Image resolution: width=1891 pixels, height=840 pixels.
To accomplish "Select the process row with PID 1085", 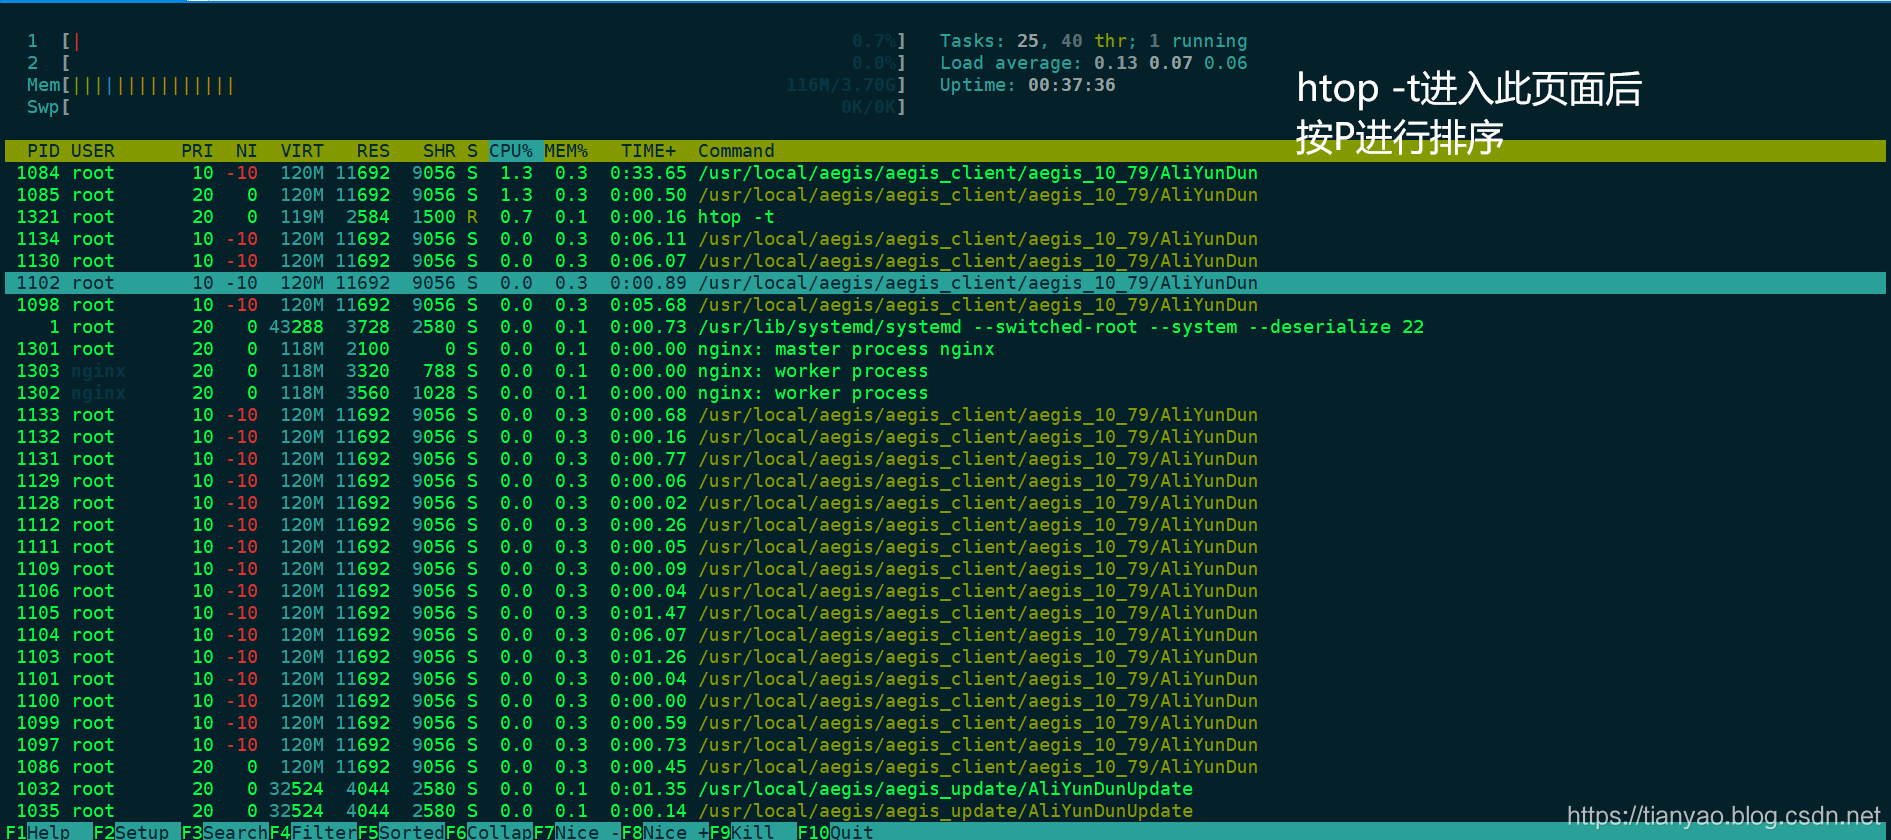I will coord(945,195).
